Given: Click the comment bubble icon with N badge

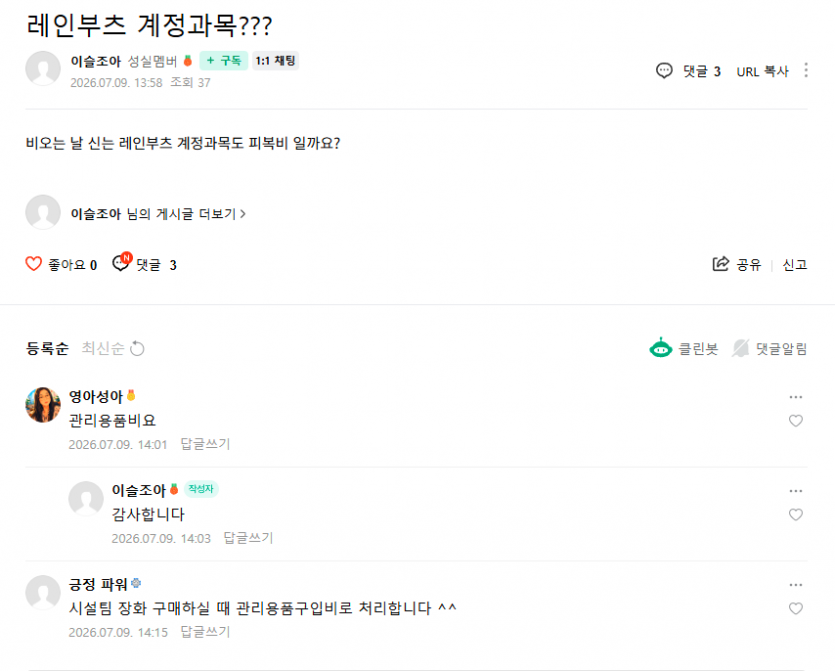Looking at the screenshot, I should click(121, 262).
